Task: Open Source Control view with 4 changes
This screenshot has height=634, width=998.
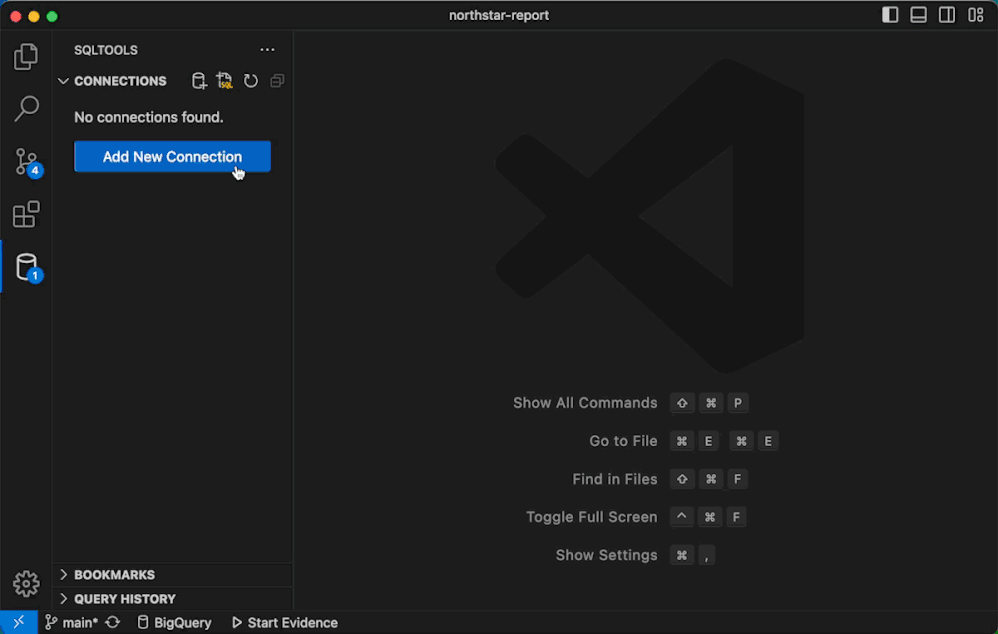Action: [27, 162]
